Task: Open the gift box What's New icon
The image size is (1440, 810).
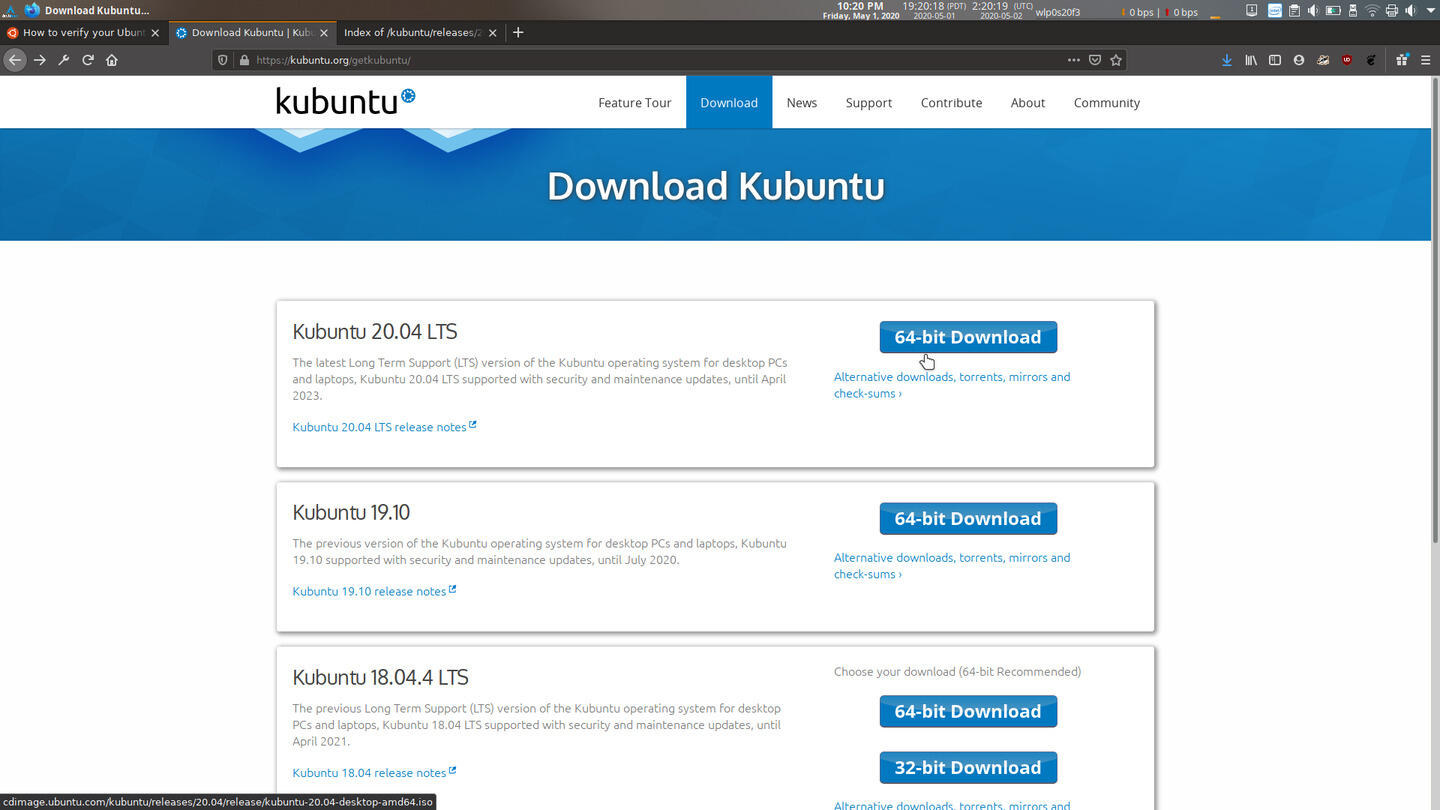Action: pyautogui.click(x=1402, y=60)
